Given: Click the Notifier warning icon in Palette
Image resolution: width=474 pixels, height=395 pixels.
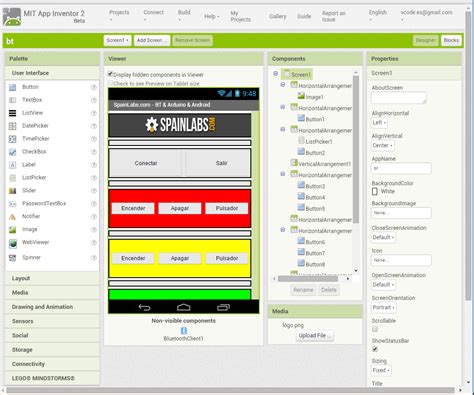Looking at the screenshot, I should pyautogui.click(x=12, y=217).
